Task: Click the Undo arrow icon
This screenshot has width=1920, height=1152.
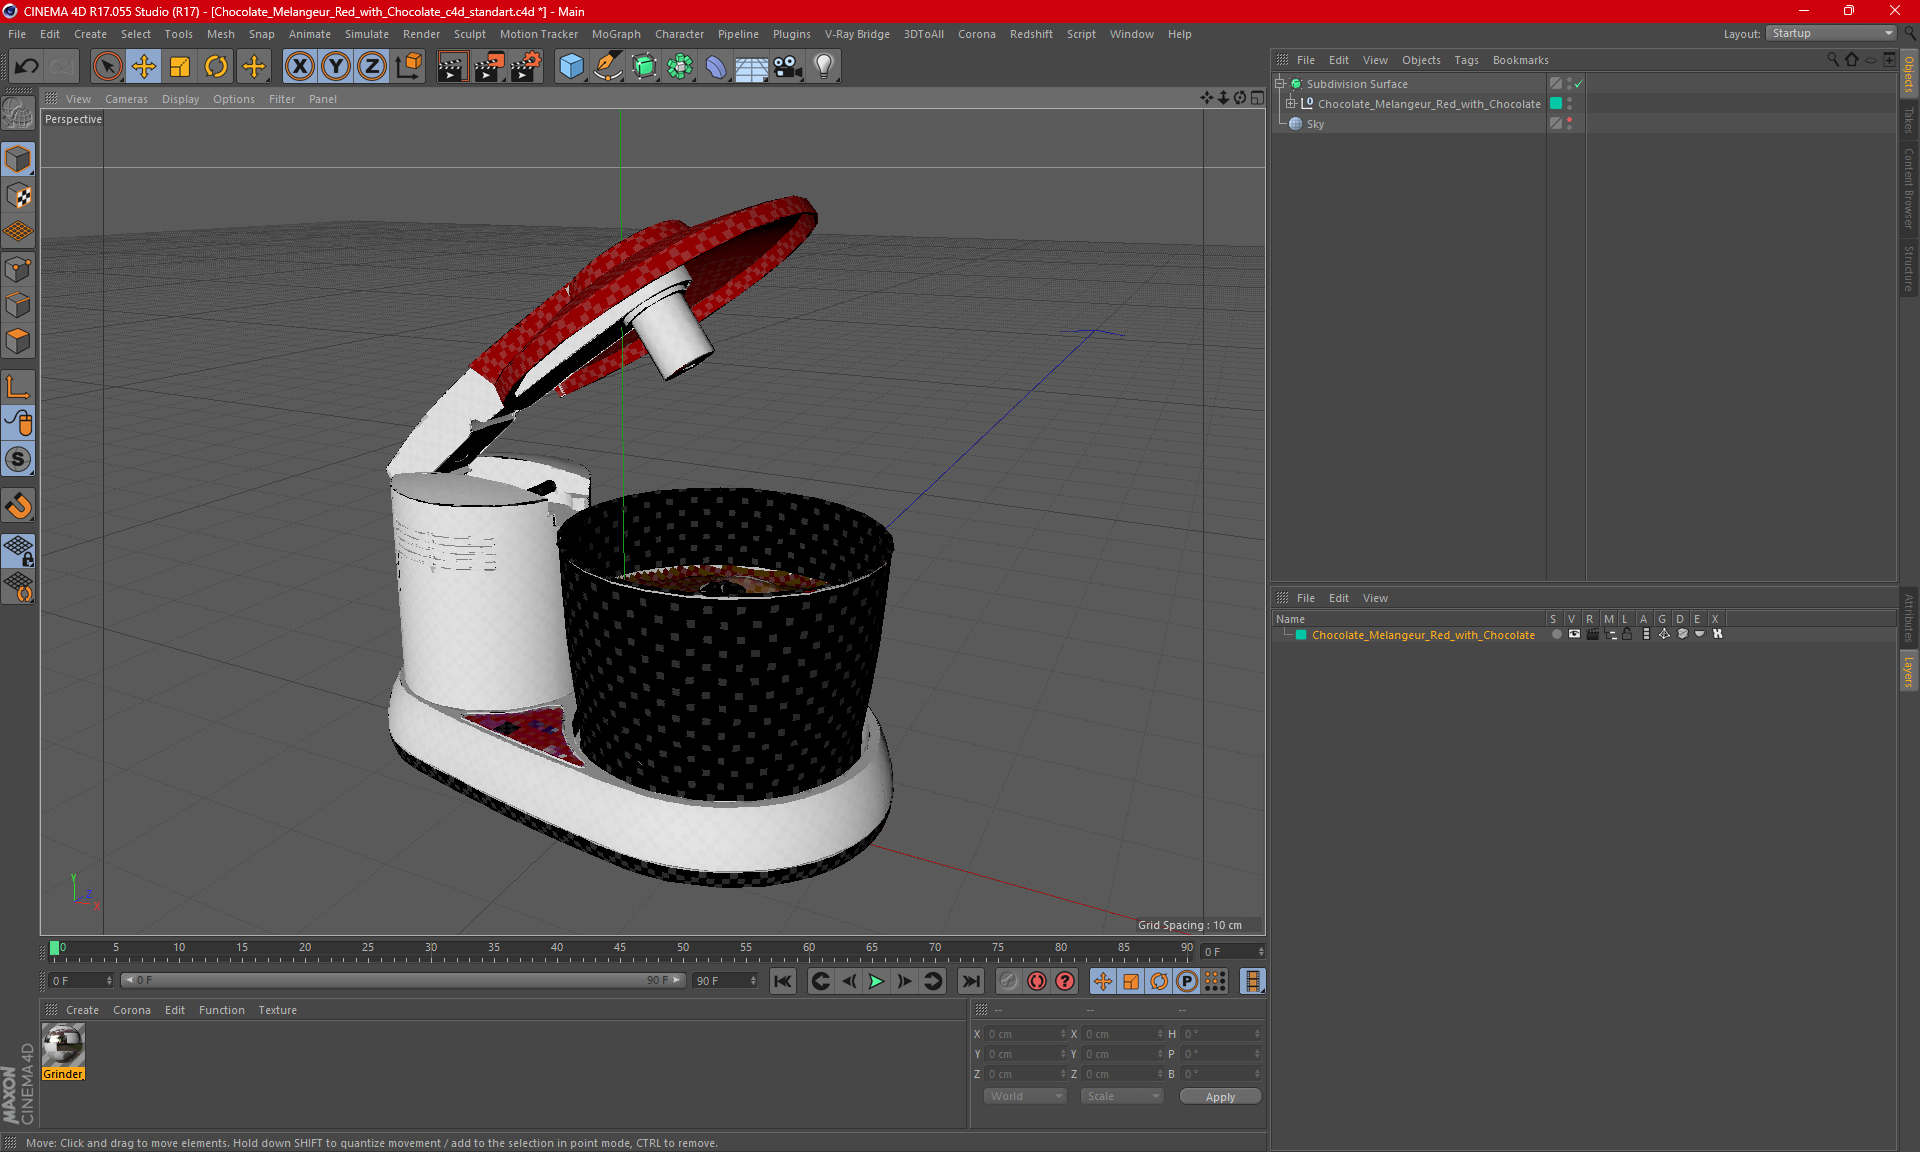Action: (x=27, y=67)
